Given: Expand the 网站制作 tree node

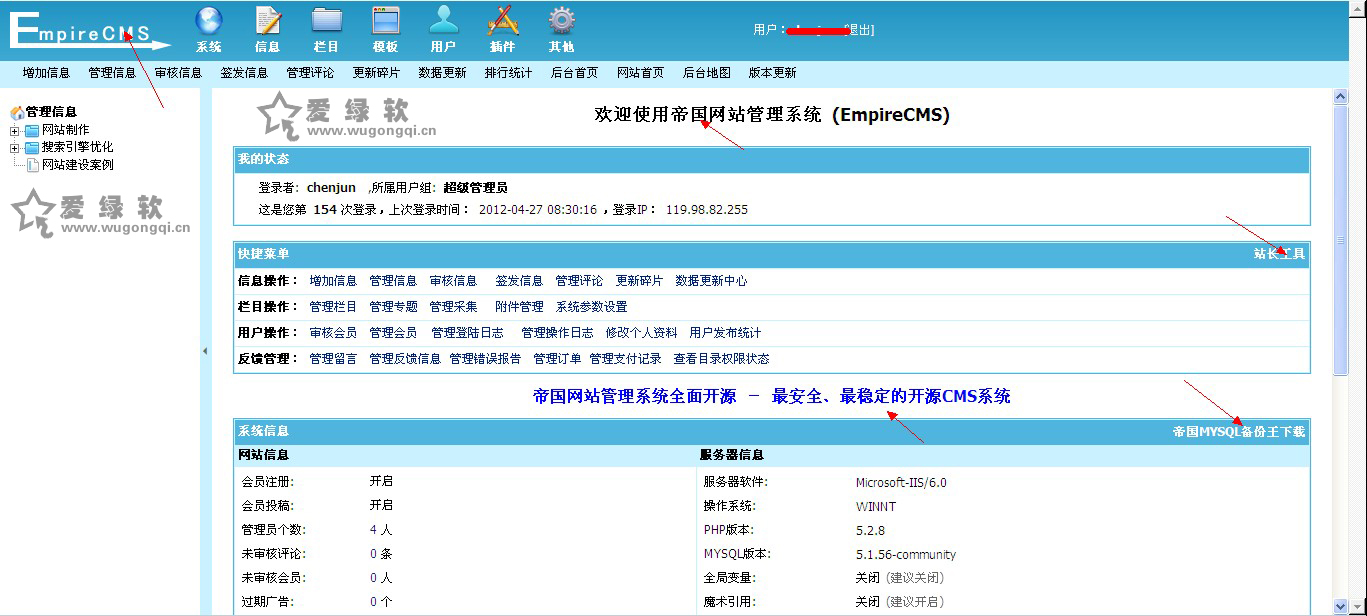Looking at the screenshot, I should pyautogui.click(x=14, y=130).
